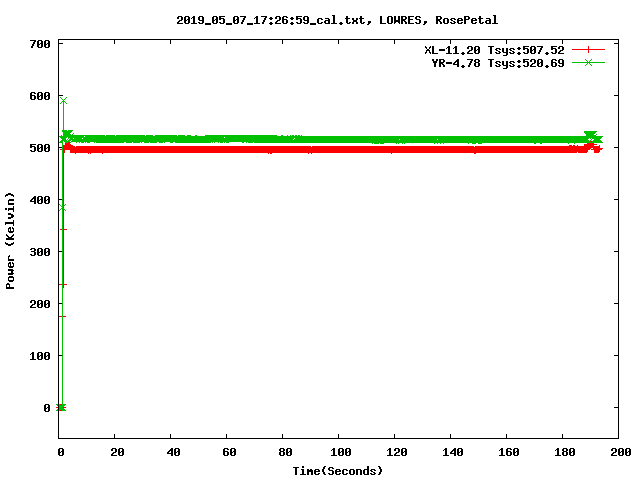Click the x-axis tick label 60

229,452
